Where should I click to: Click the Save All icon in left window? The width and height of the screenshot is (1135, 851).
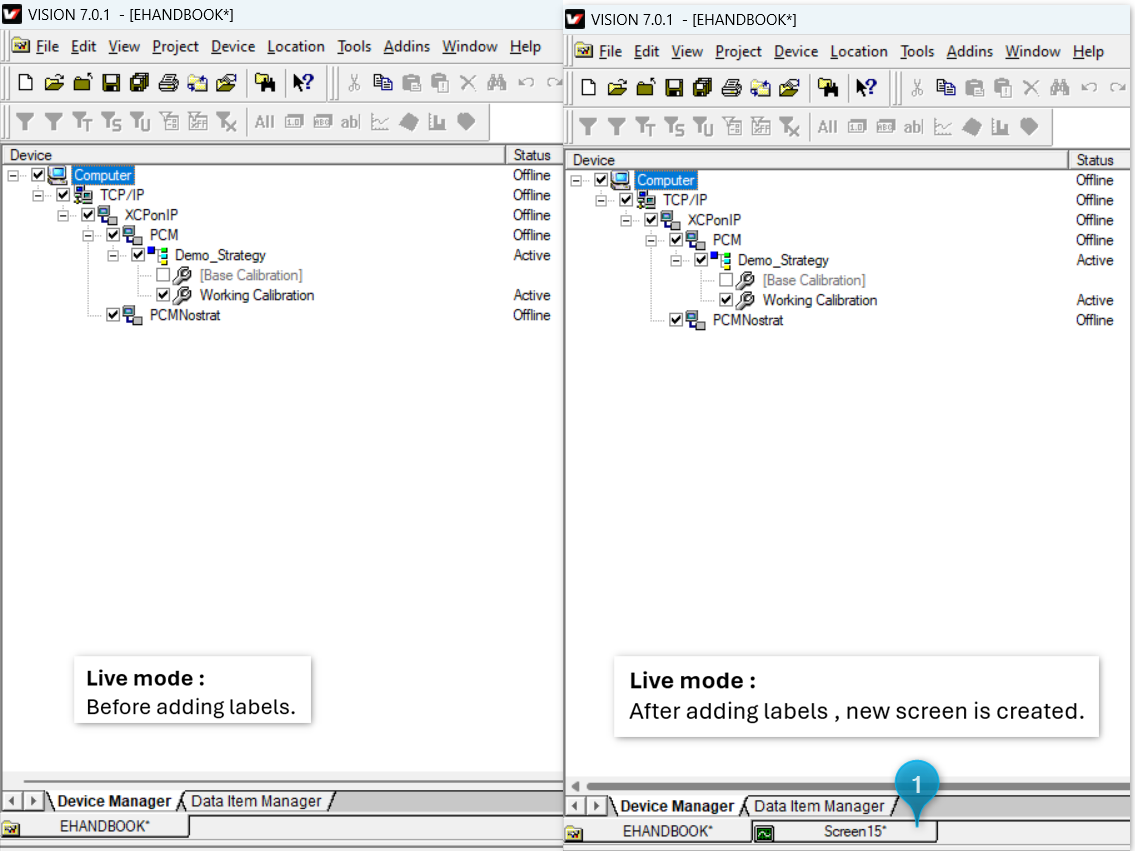click(140, 83)
